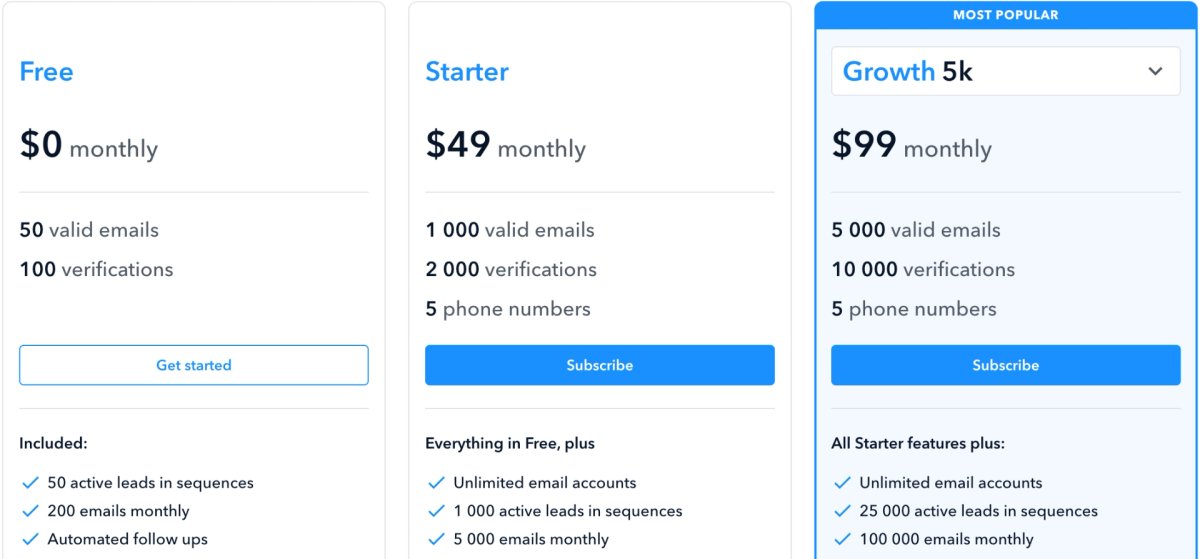Select the Free plan heading

pyautogui.click(x=46, y=72)
